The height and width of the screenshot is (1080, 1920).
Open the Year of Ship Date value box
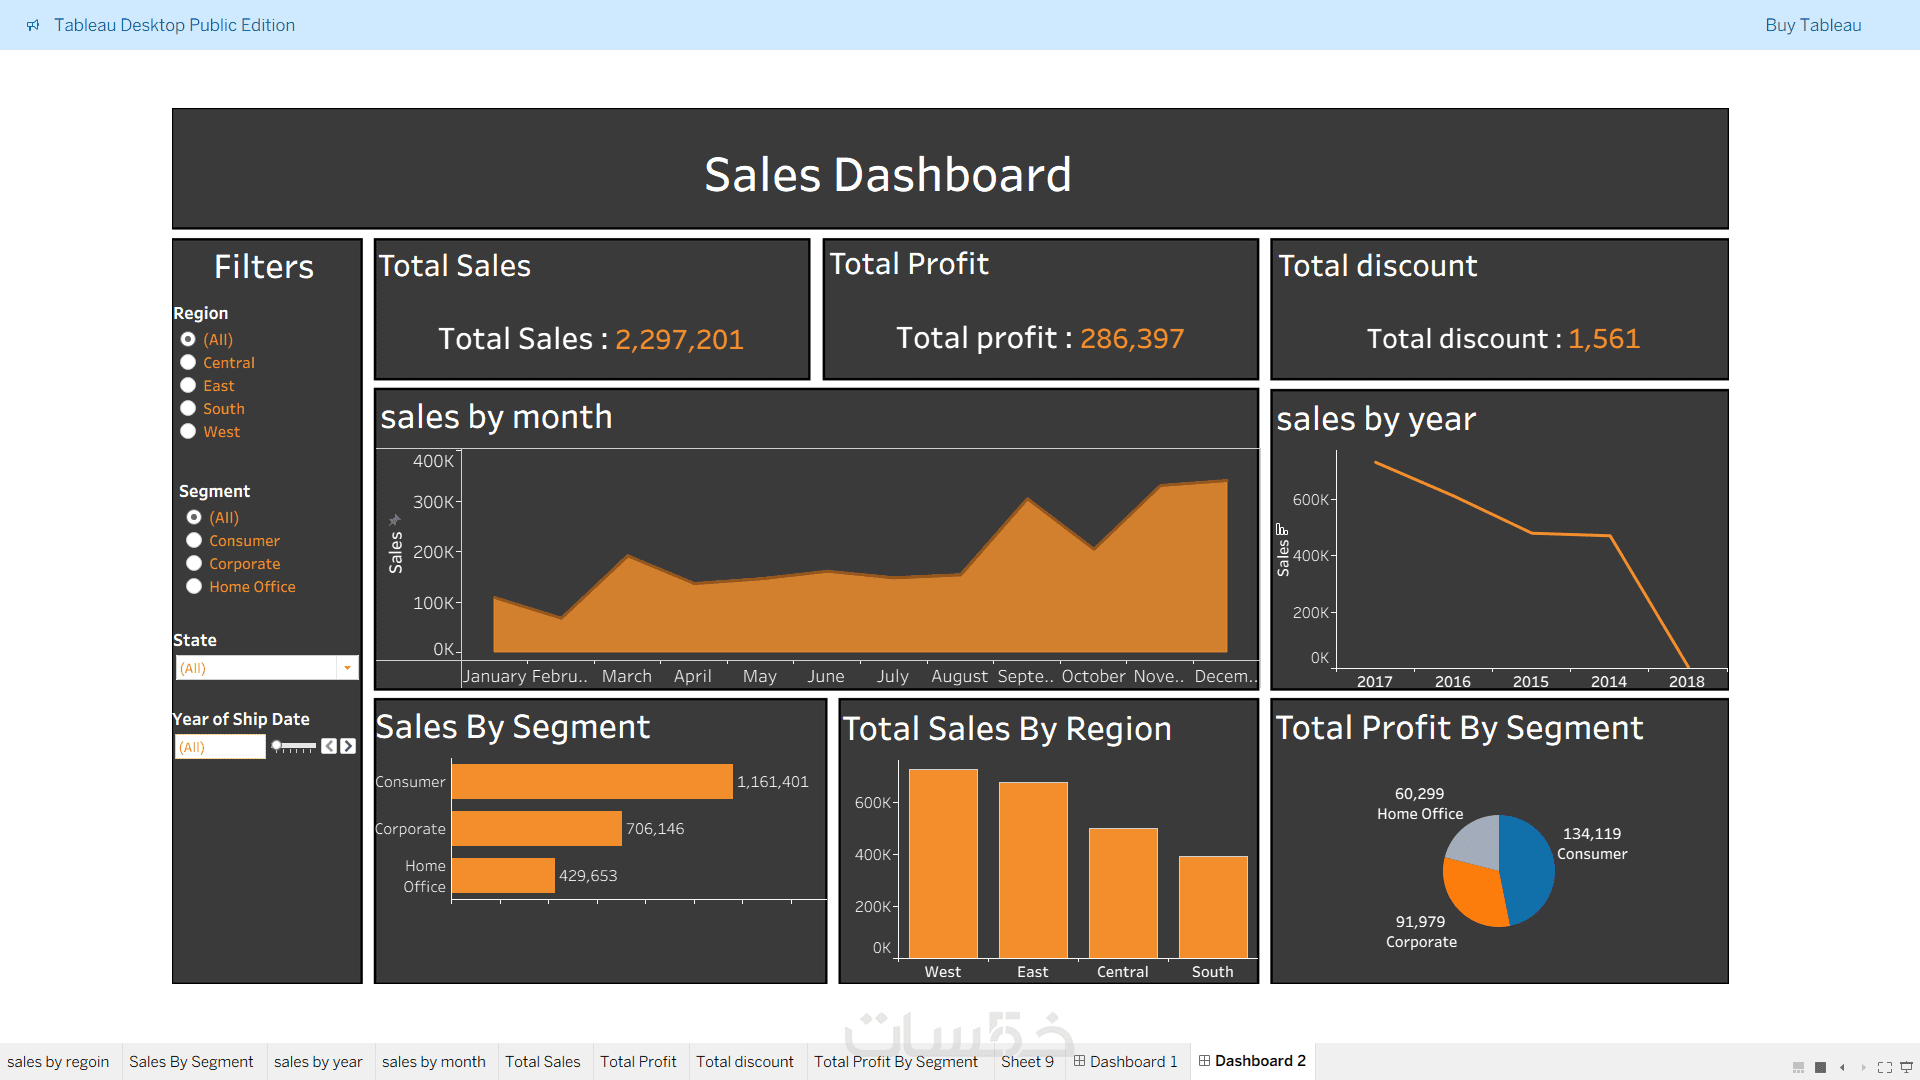[220, 746]
